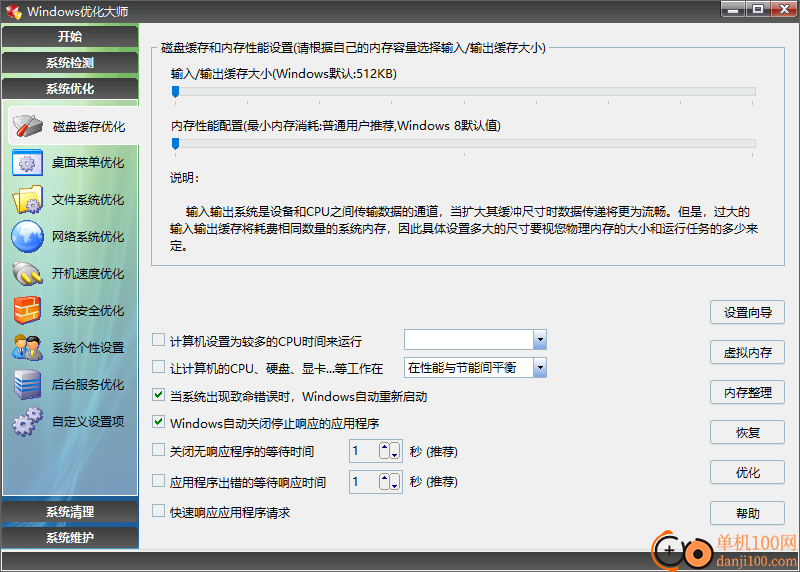Close the Windows优化大师 window

click(x=784, y=9)
